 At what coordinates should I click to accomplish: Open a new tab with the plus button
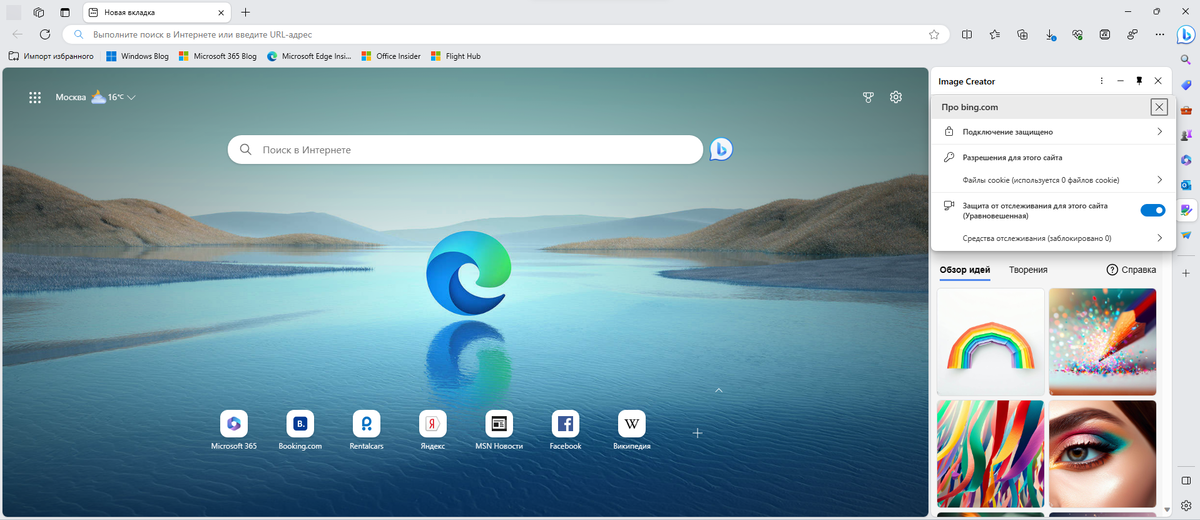pyautogui.click(x=245, y=12)
